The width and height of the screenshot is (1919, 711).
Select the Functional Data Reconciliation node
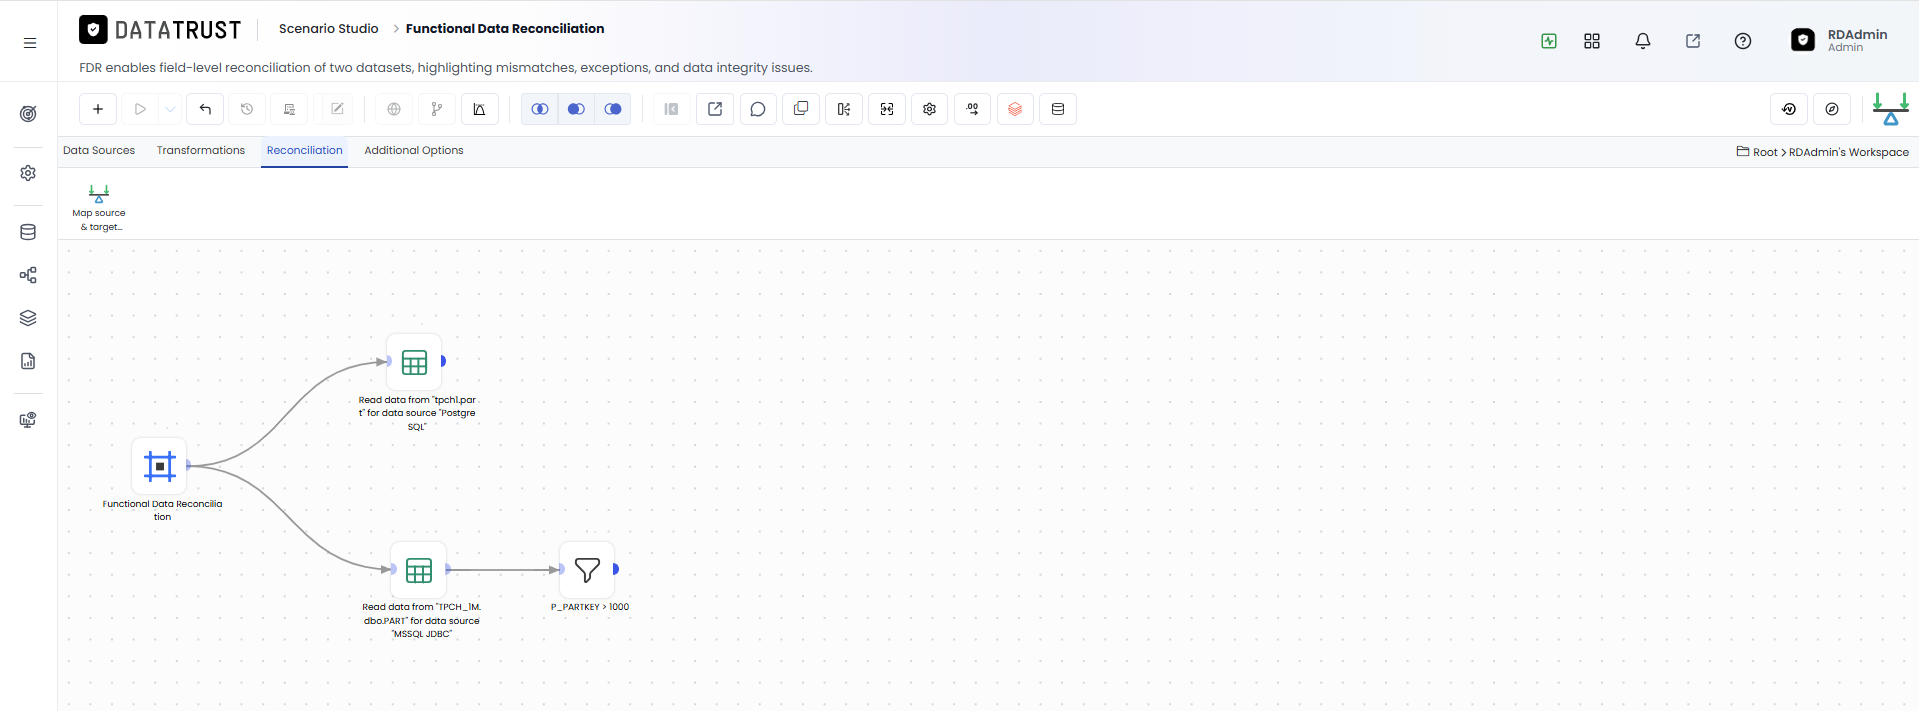click(160, 466)
